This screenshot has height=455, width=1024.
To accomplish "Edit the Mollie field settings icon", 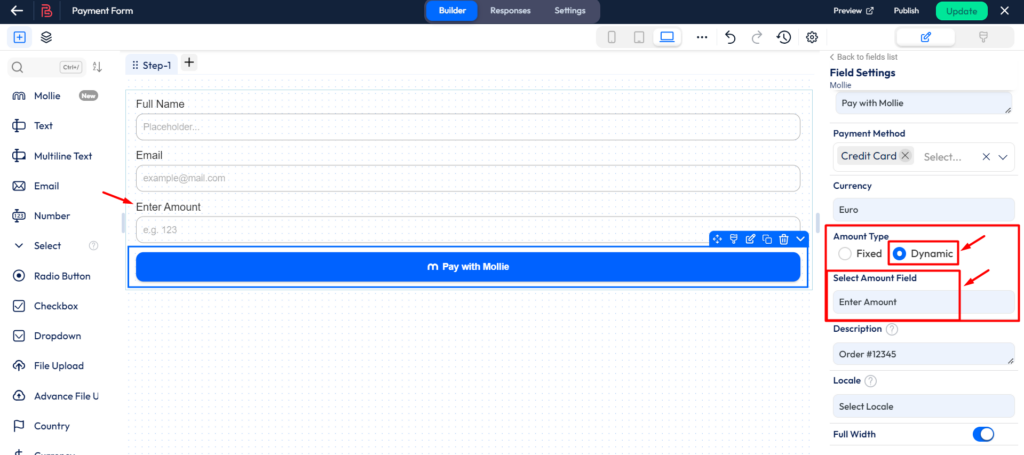I will coord(750,239).
